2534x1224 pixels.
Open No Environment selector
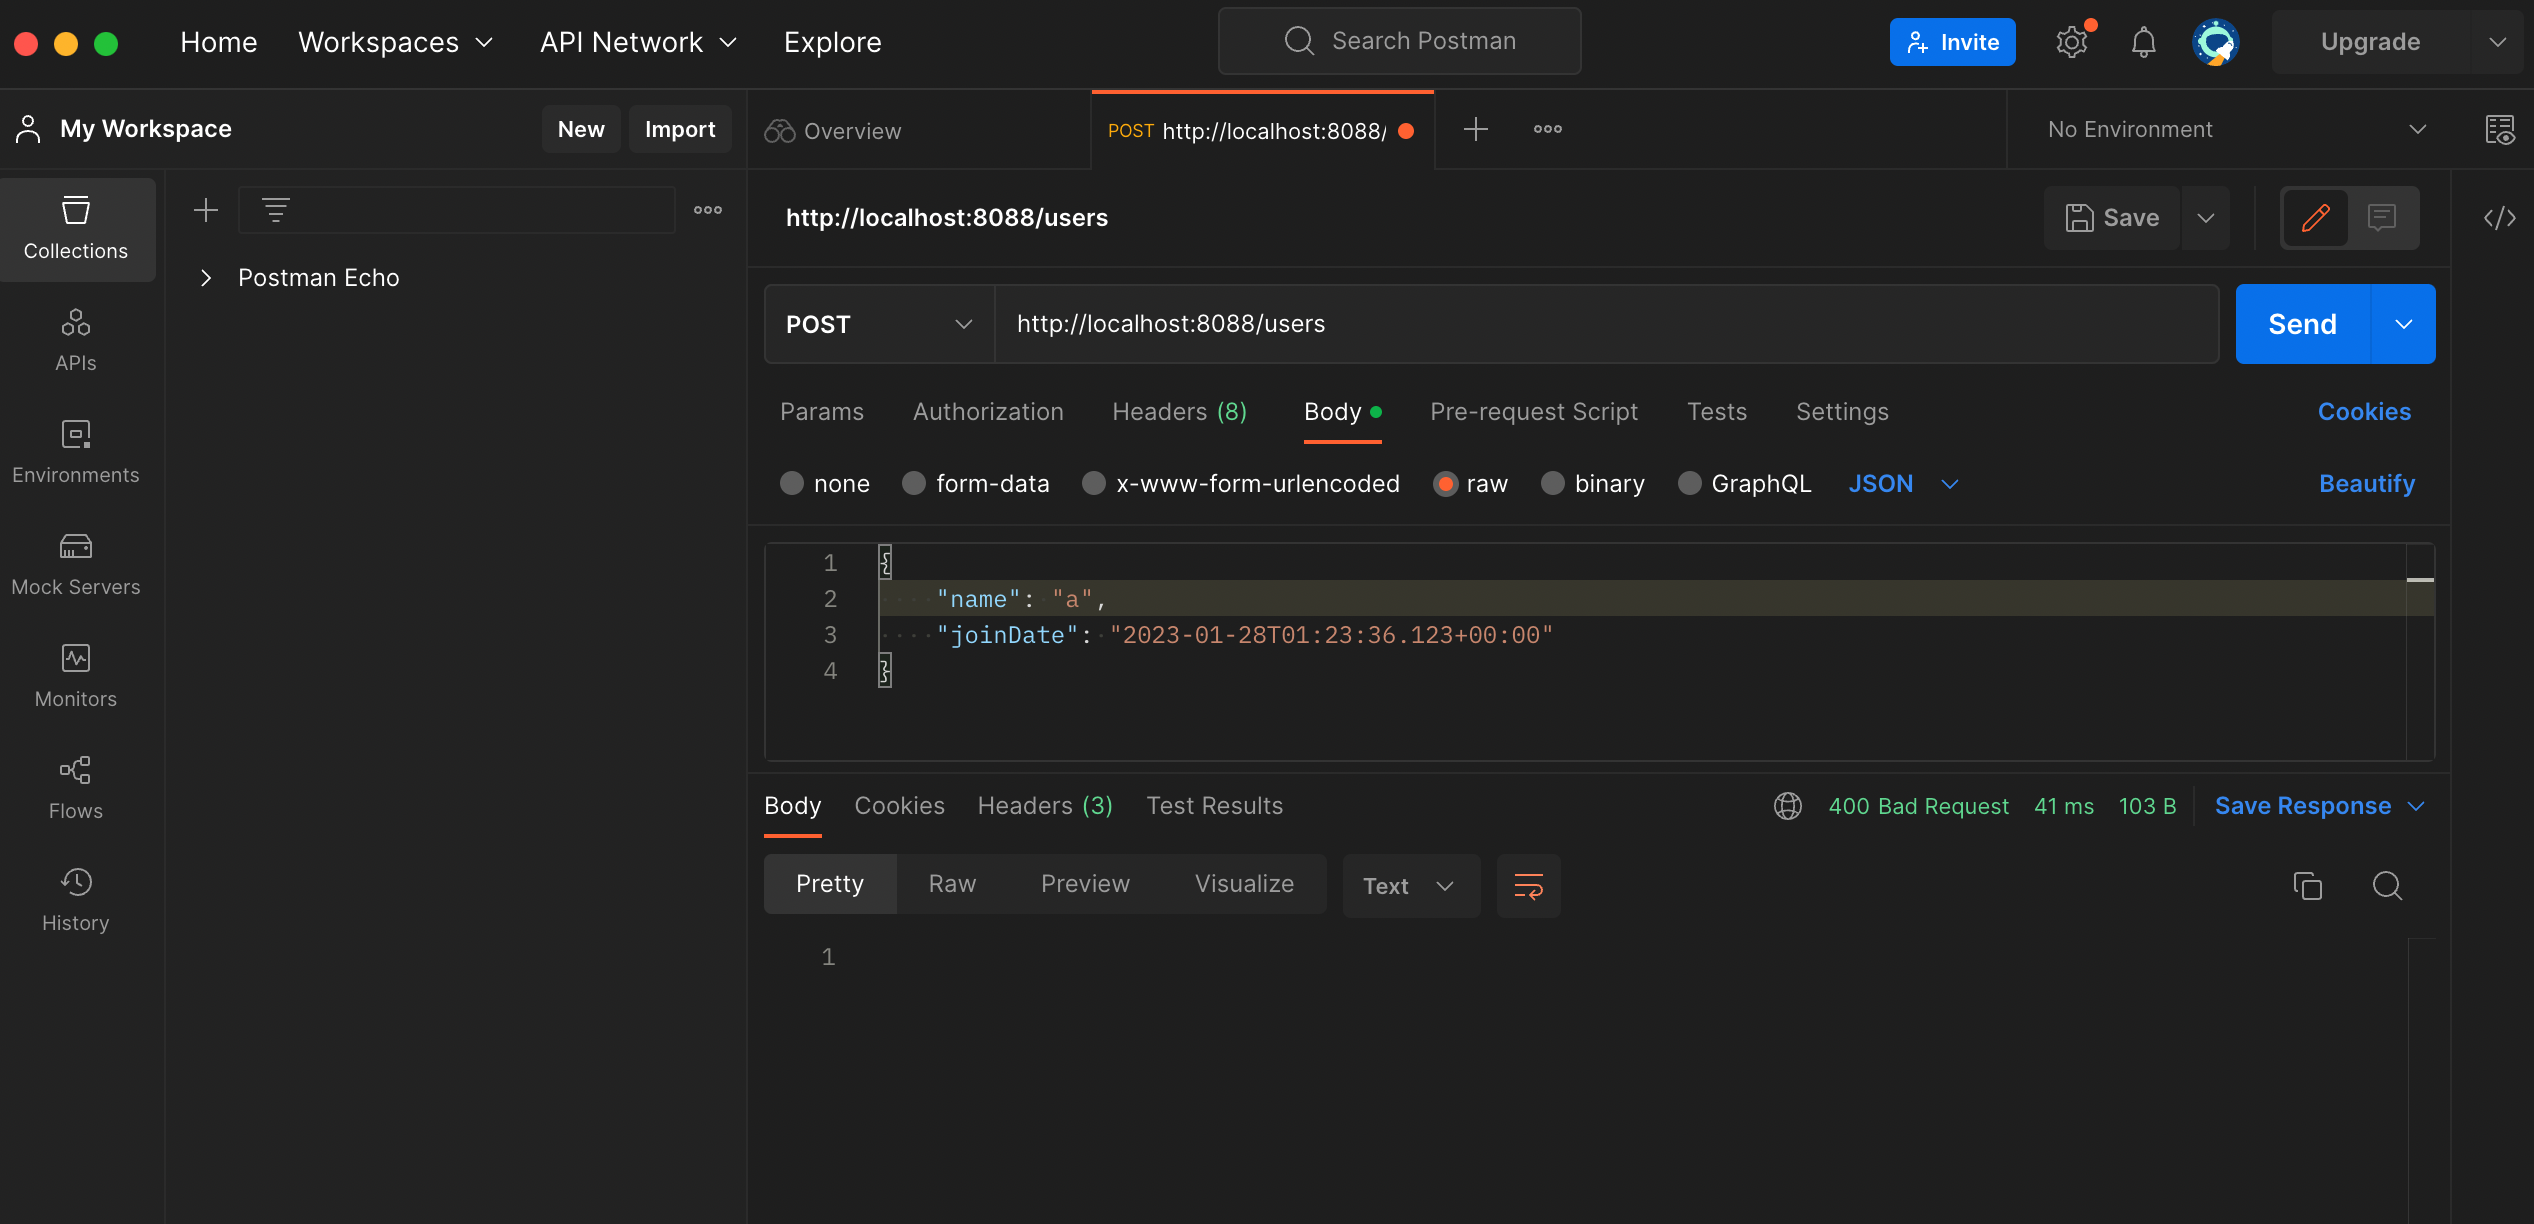click(x=2236, y=129)
